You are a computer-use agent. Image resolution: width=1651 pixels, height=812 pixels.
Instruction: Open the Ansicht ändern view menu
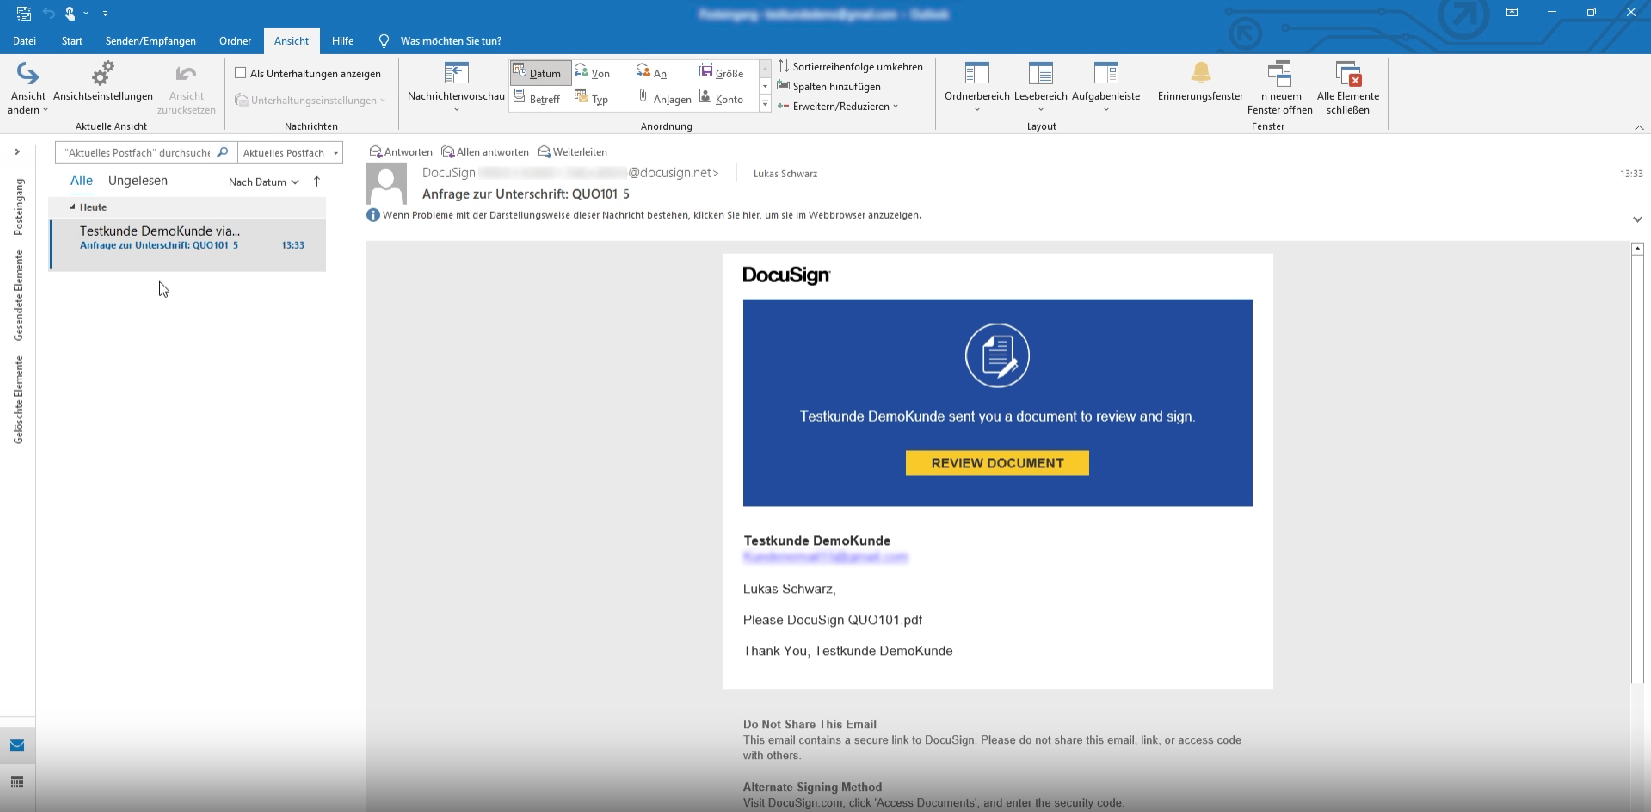tap(28, 88)
